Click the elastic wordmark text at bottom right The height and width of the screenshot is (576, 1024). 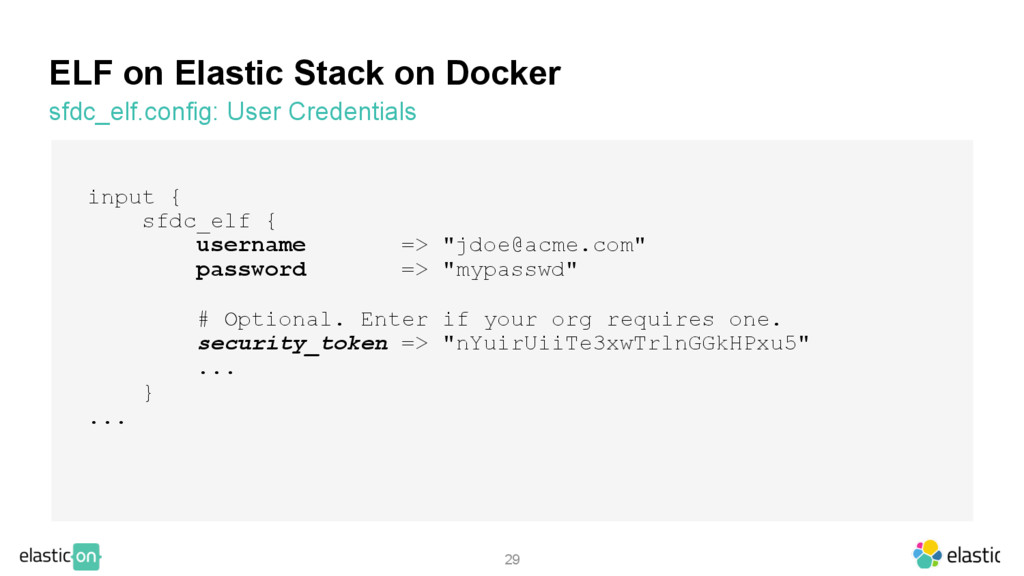coord(973,555)
